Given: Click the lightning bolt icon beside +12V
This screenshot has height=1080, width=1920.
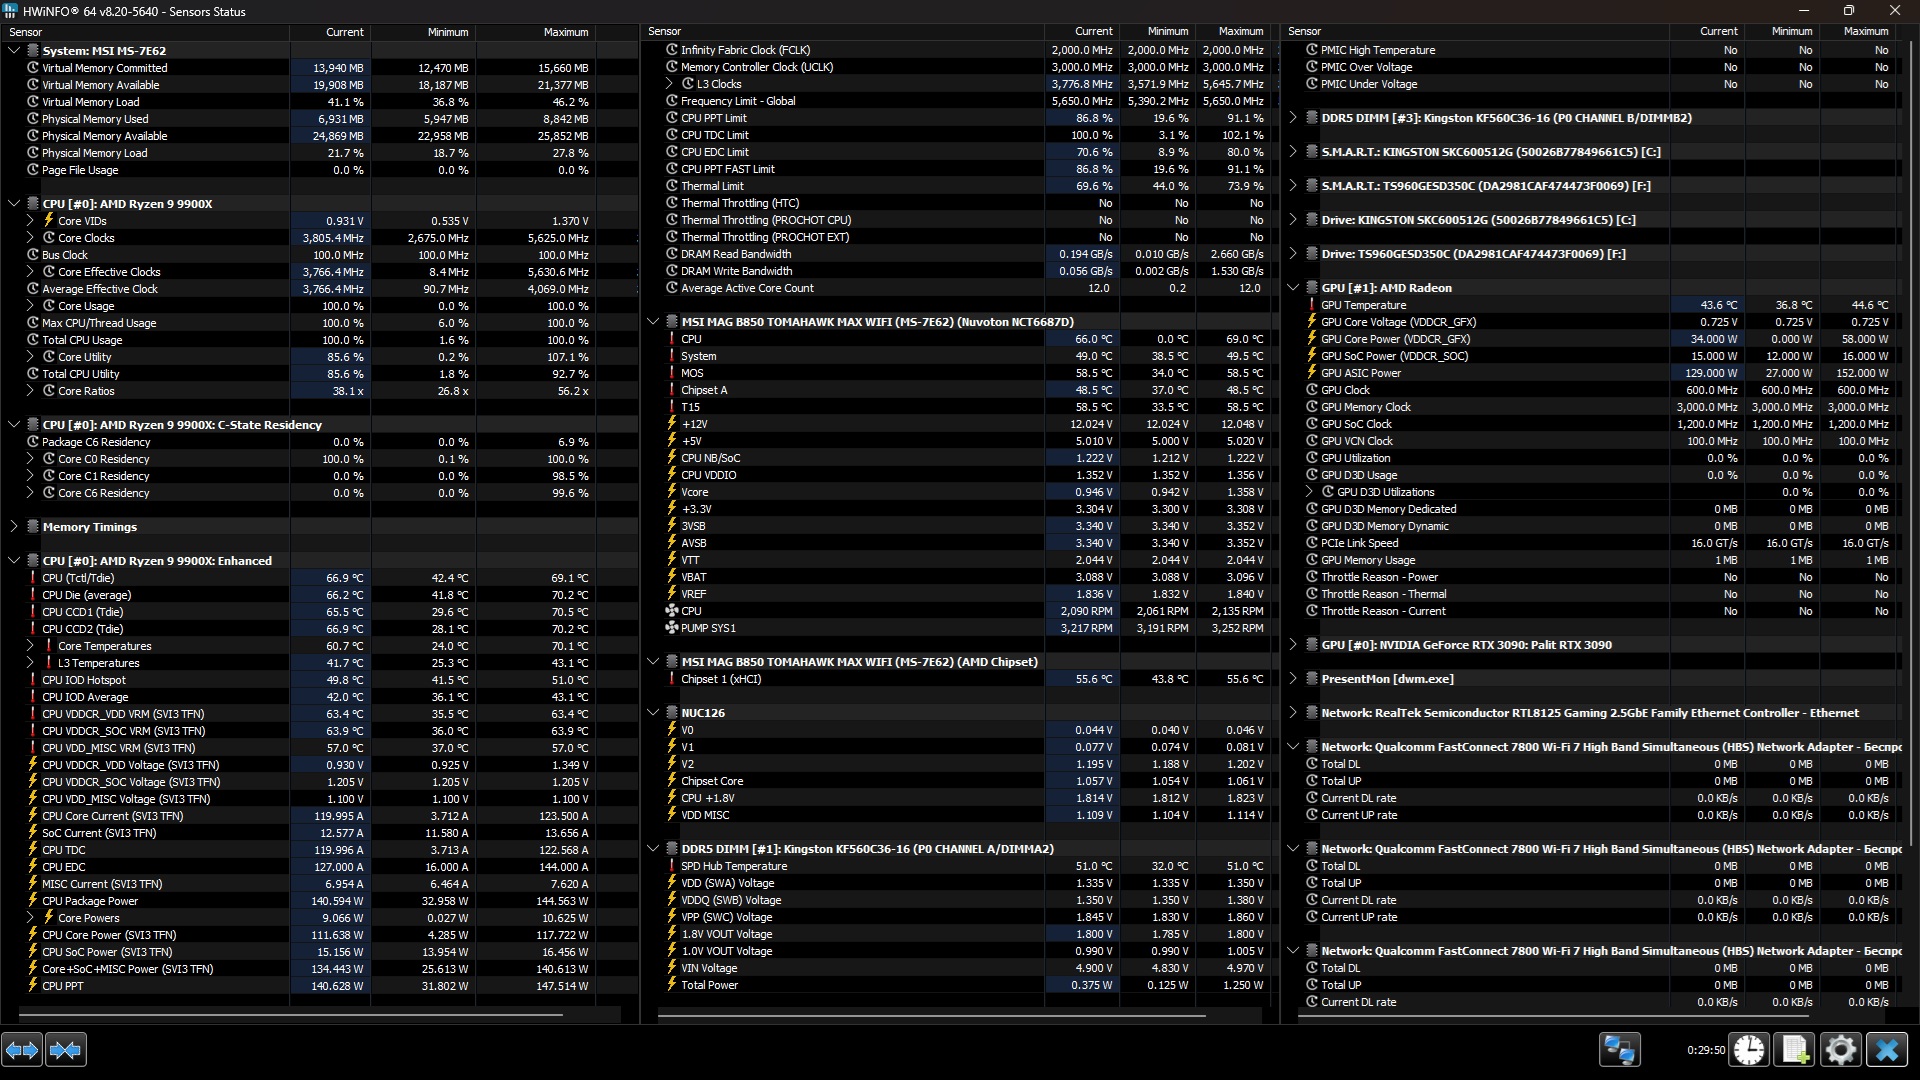Looking at the screenshot, I should pos(672,424).
